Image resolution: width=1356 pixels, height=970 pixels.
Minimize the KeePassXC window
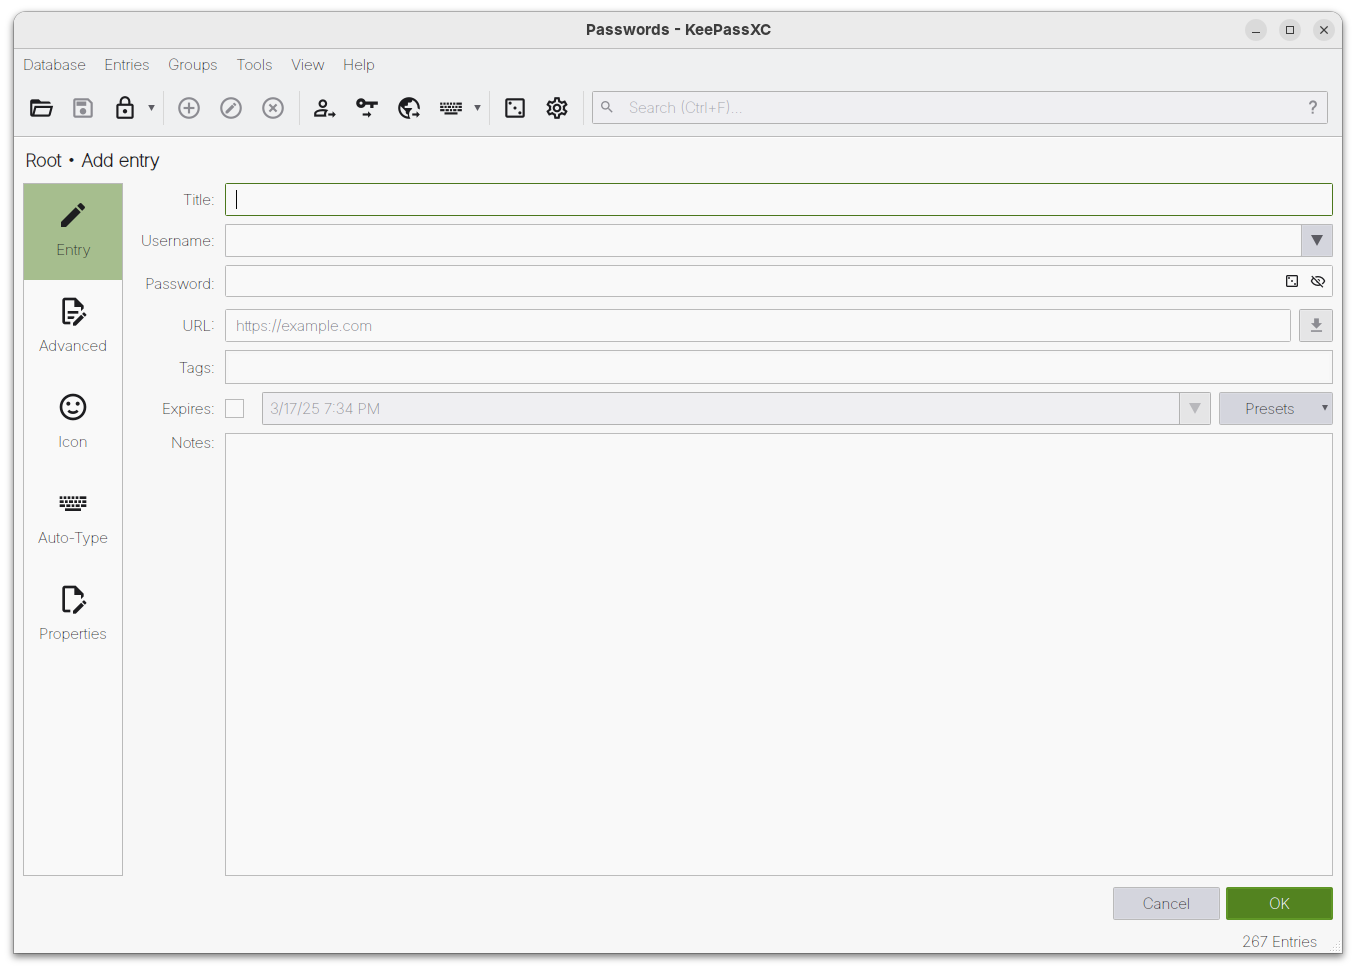[x=1256, y=30]
